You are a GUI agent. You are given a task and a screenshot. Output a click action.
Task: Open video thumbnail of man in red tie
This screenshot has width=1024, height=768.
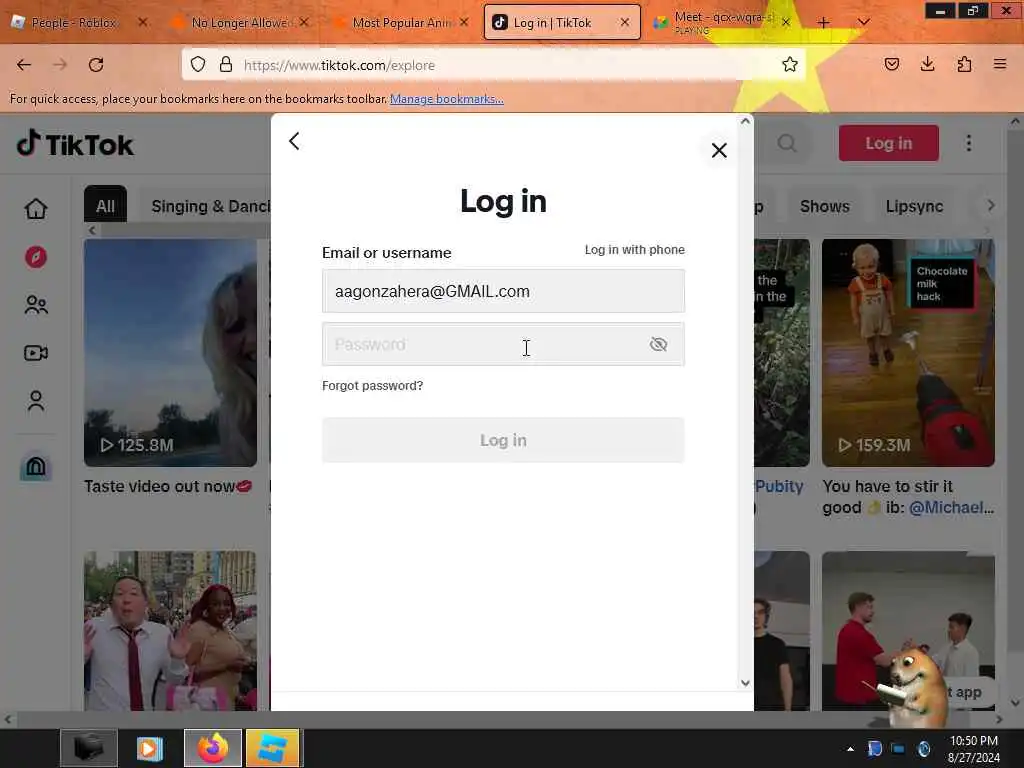click(x=170, y=631)
